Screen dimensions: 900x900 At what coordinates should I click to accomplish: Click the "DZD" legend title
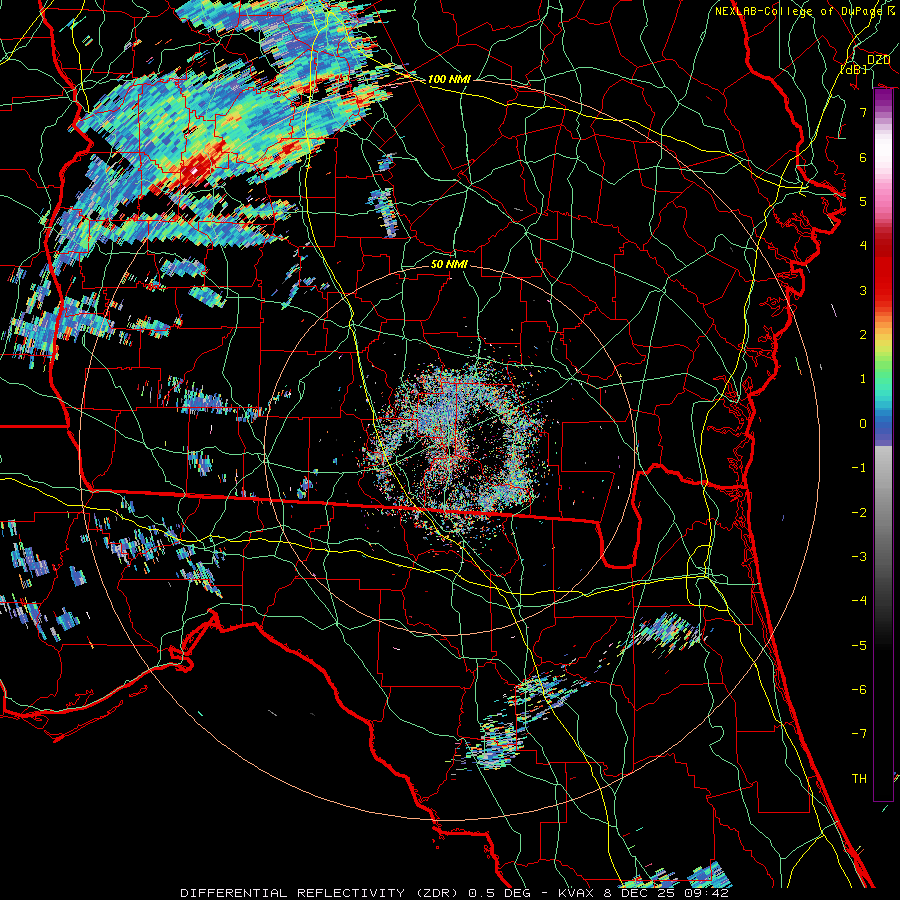click(878, 60)
